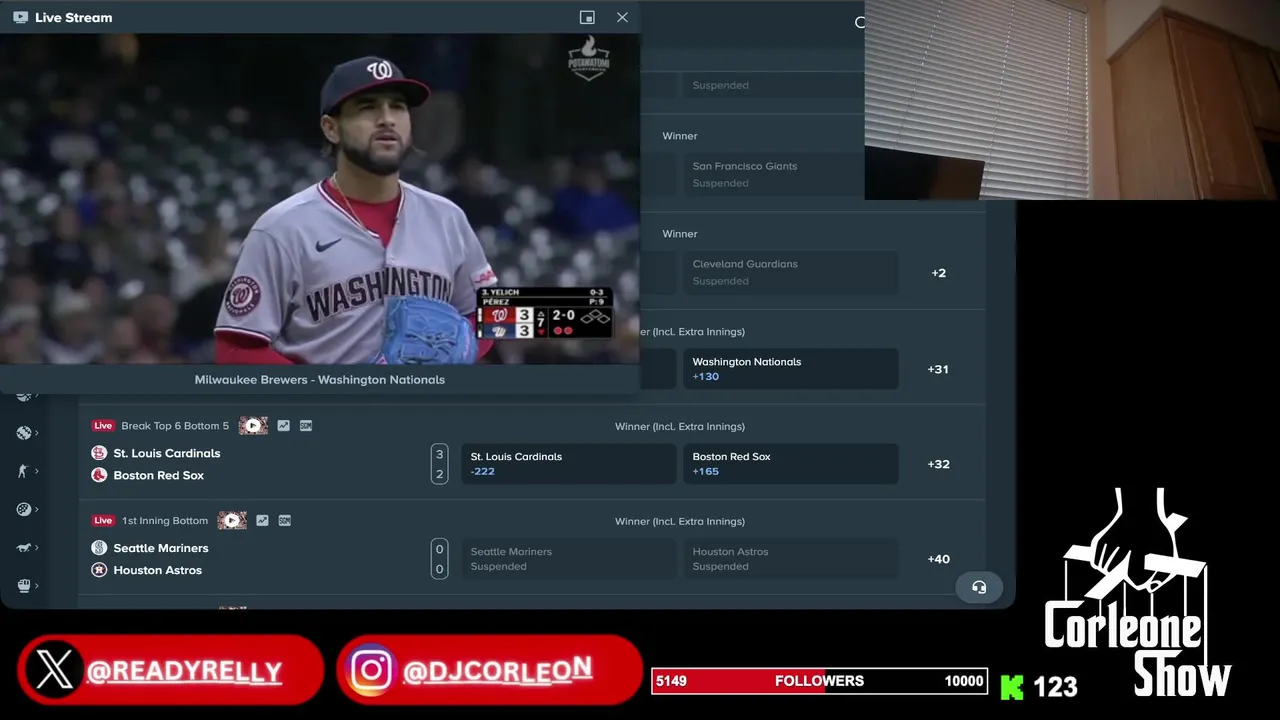Click the Live Stream TV icon

(20, 17)
